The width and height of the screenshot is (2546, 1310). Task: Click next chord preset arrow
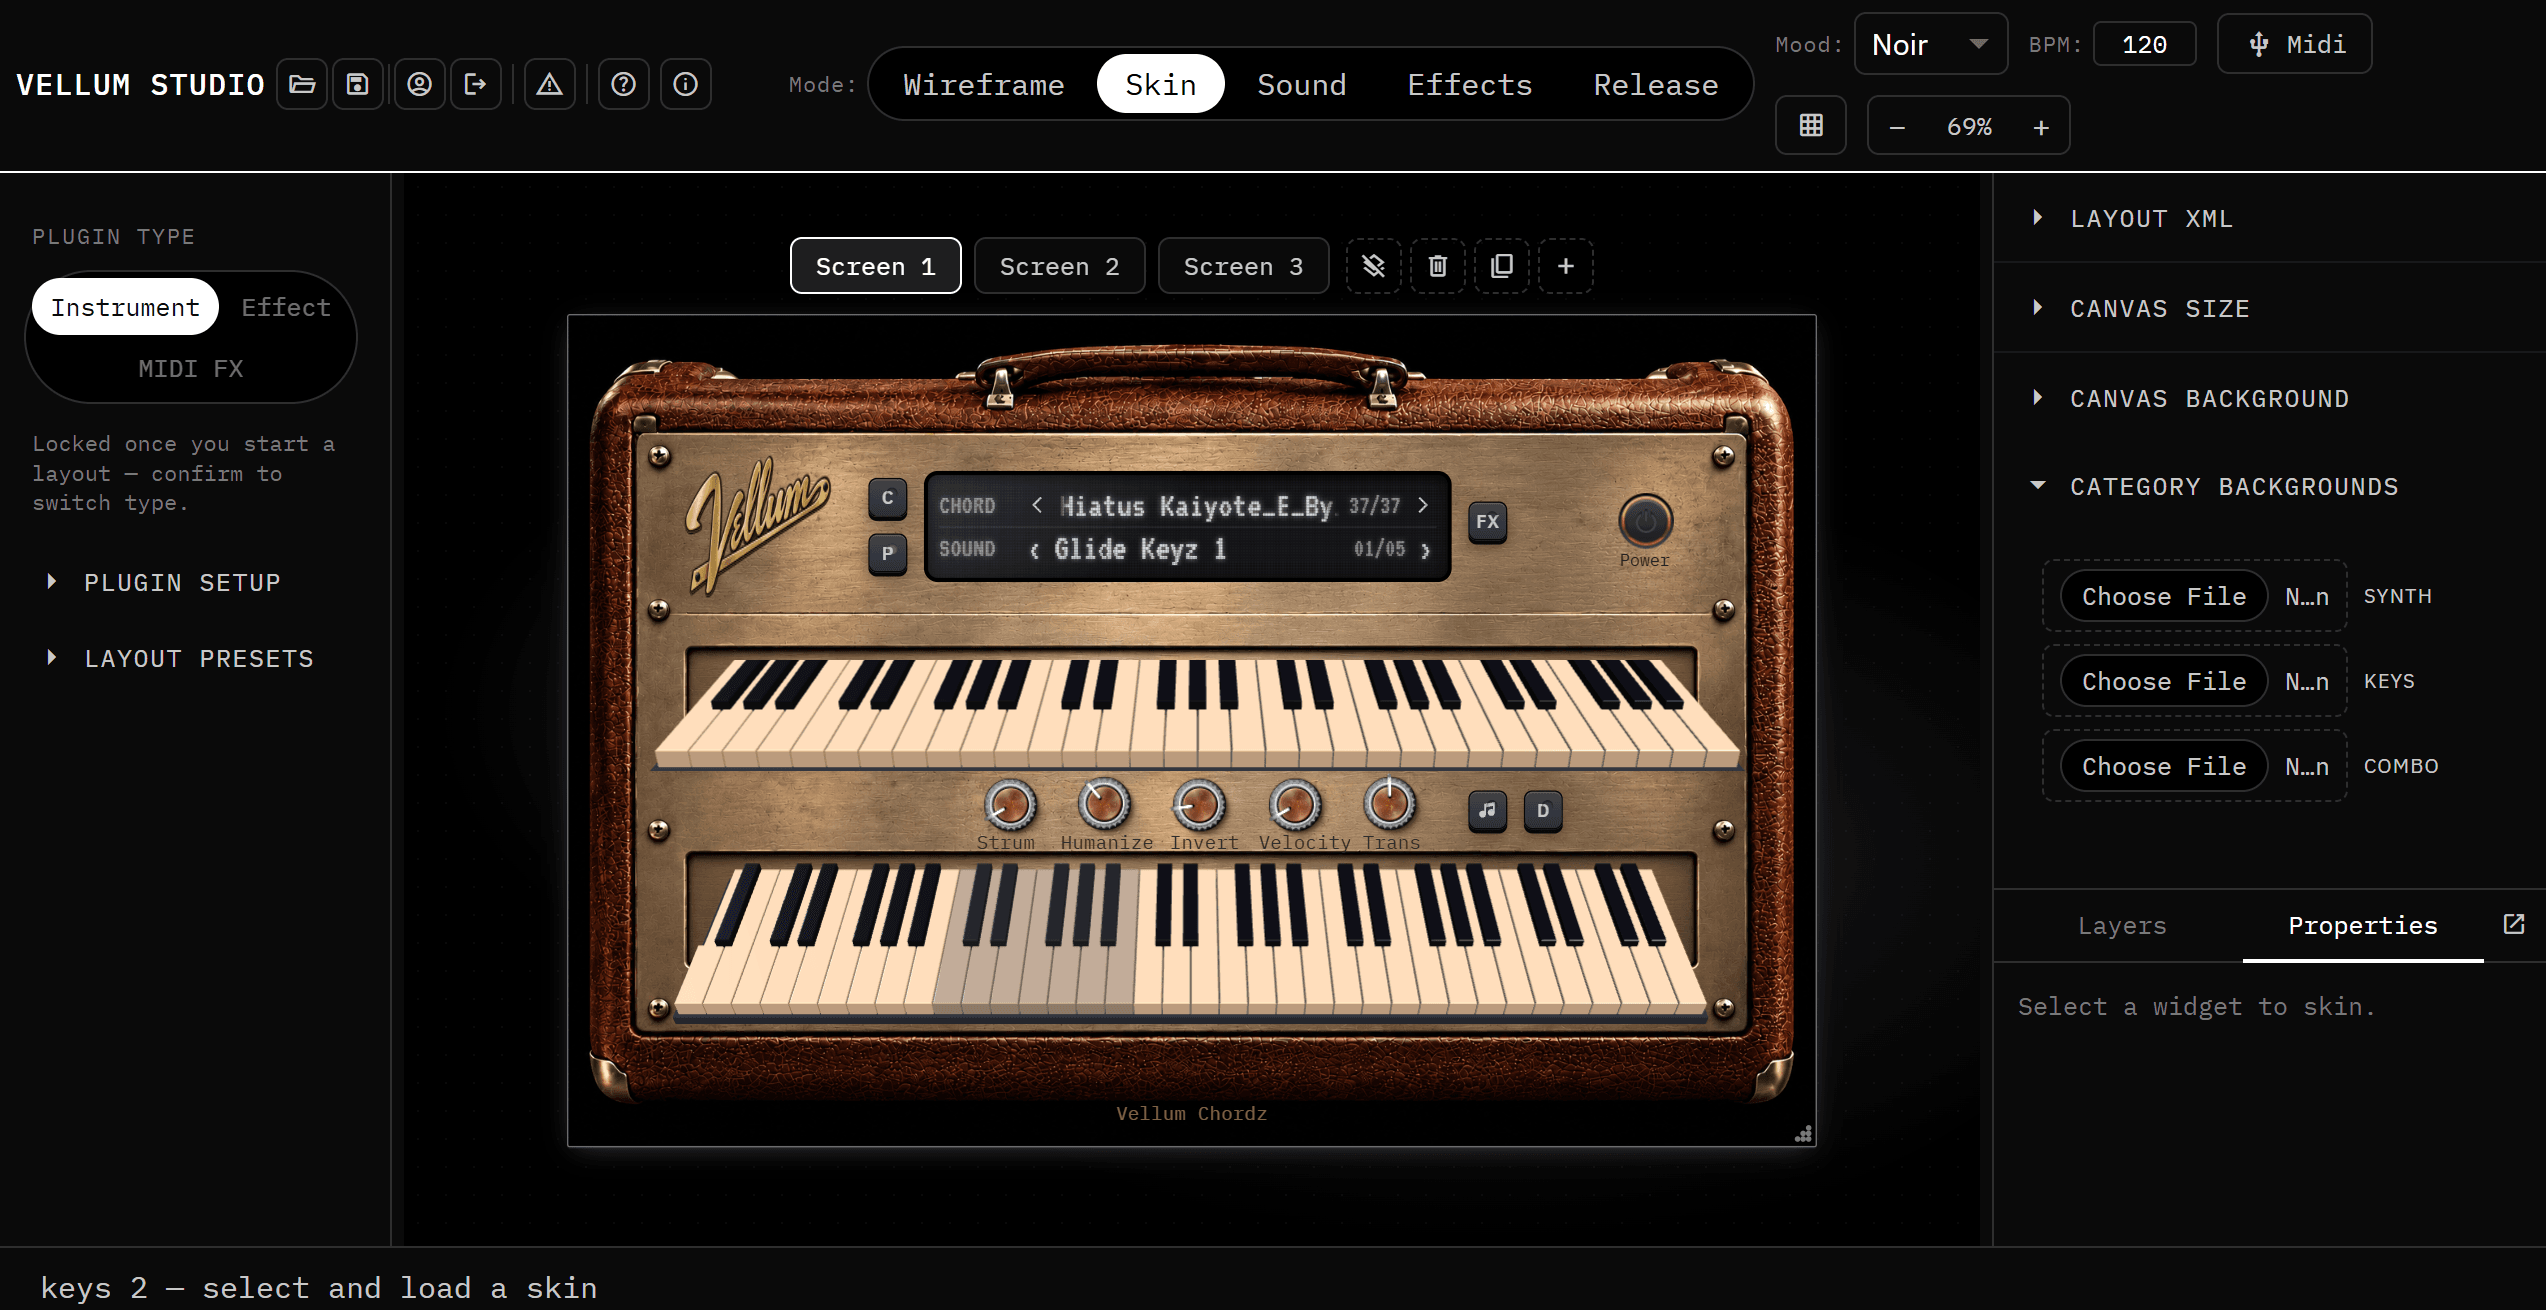1423,505
